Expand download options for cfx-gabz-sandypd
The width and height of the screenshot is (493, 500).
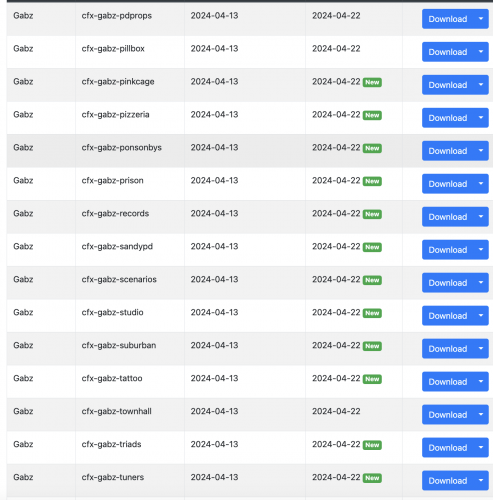point(481,250)
